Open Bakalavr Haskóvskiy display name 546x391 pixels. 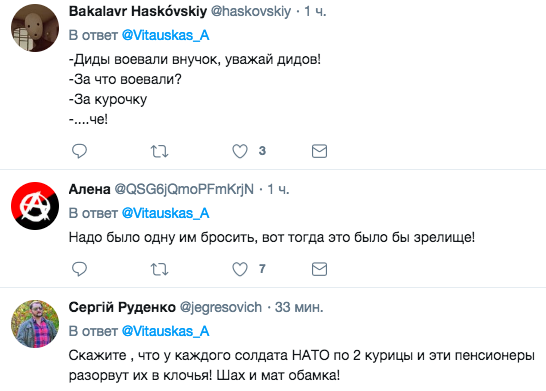[138, 11]
